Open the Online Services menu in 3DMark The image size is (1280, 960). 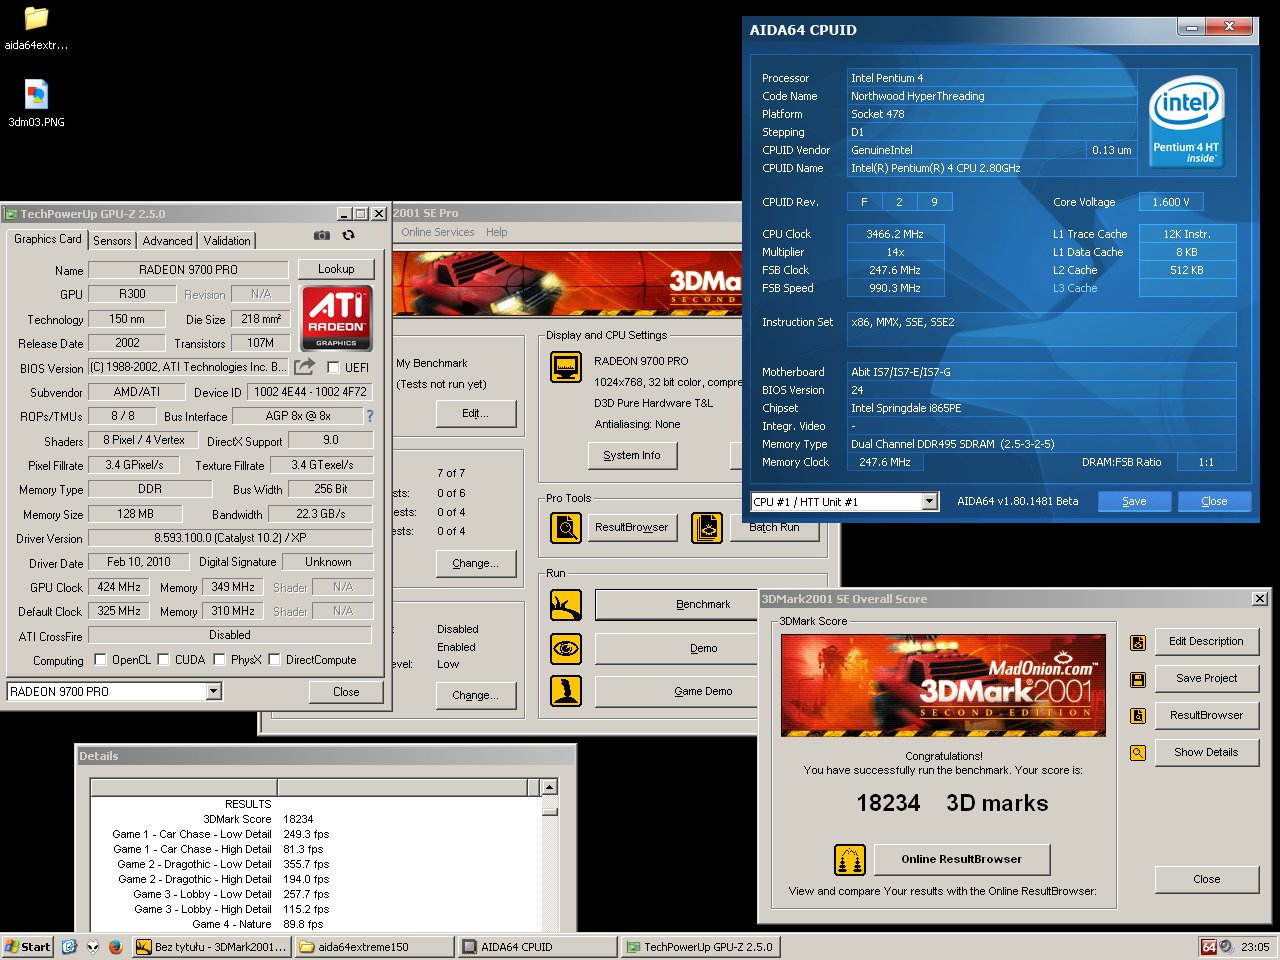(x=438, y=232)
